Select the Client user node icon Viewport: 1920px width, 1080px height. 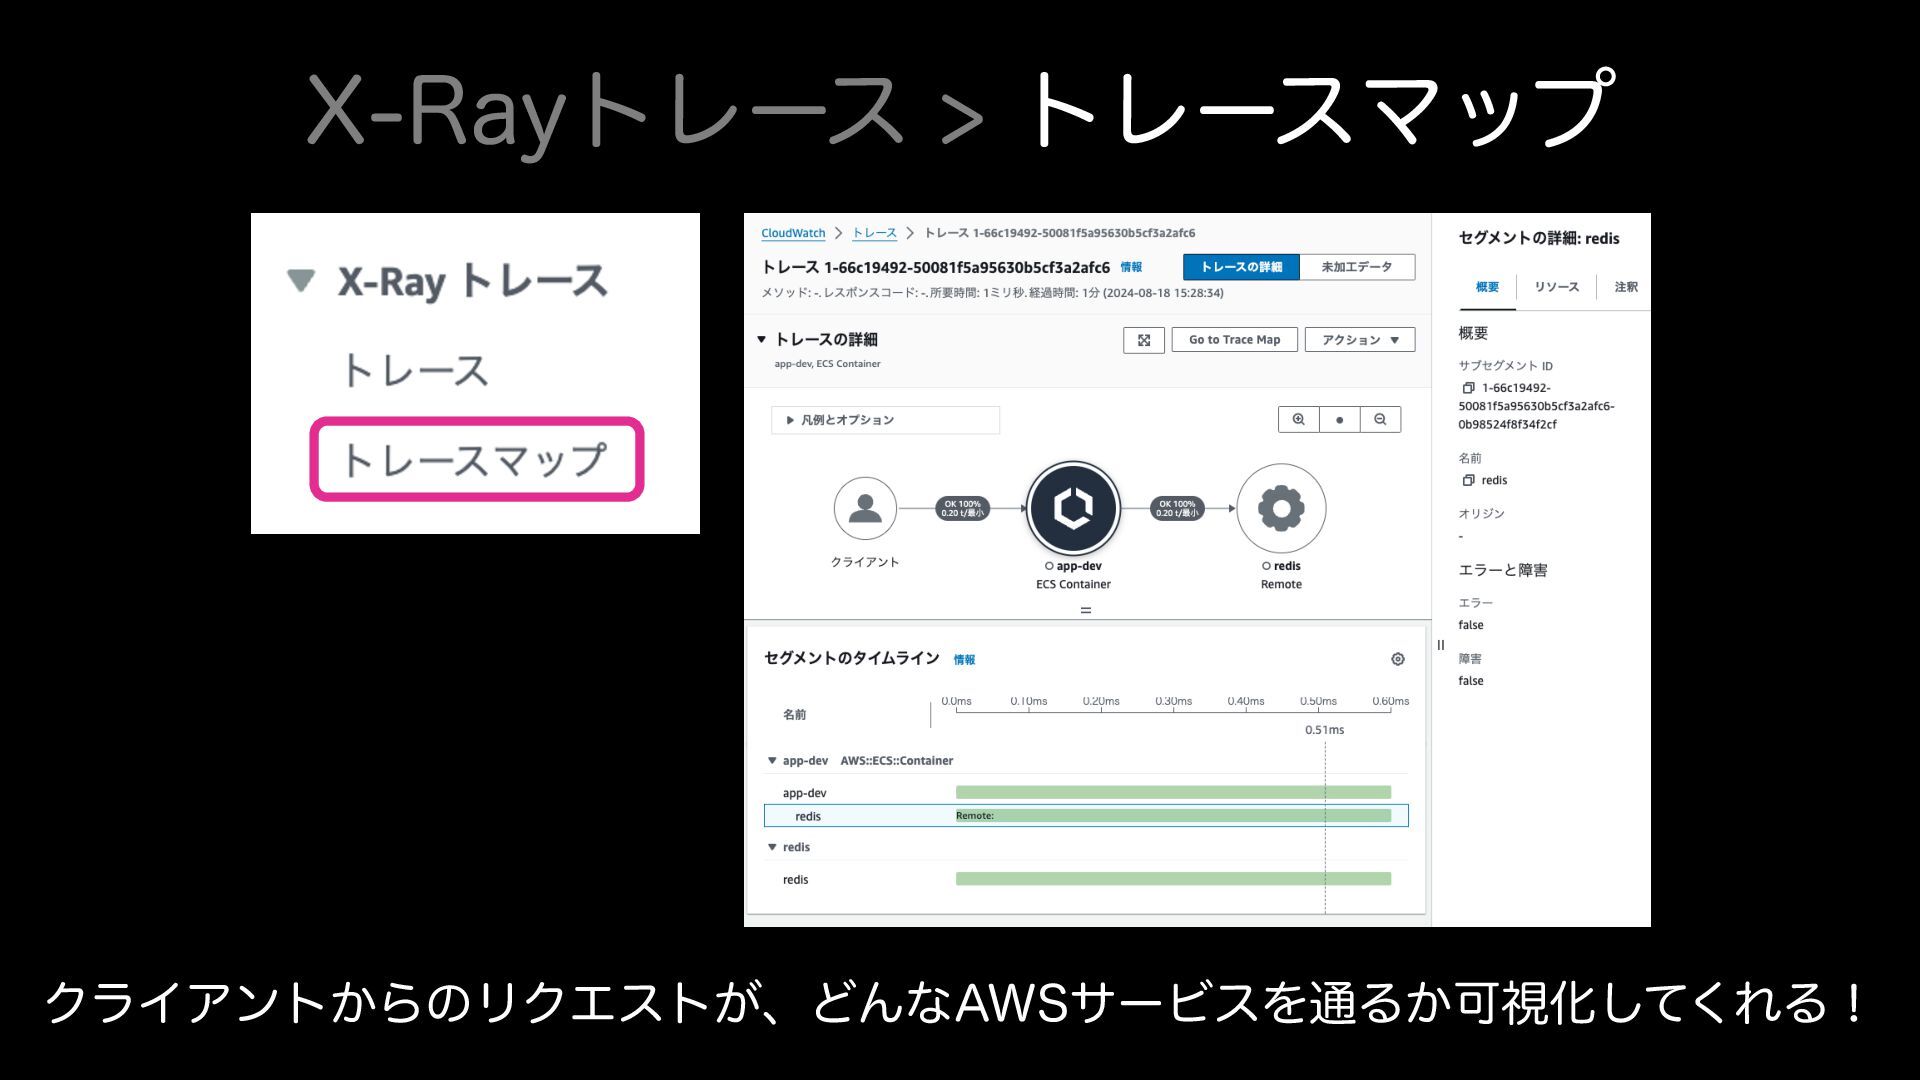(x=864, y=508)
